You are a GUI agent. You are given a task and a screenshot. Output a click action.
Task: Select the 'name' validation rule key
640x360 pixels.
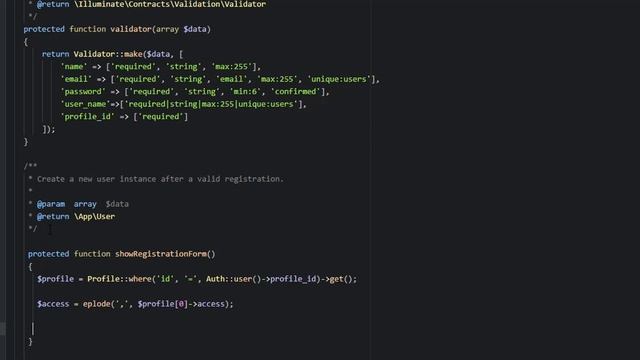[x=74, y=67]
